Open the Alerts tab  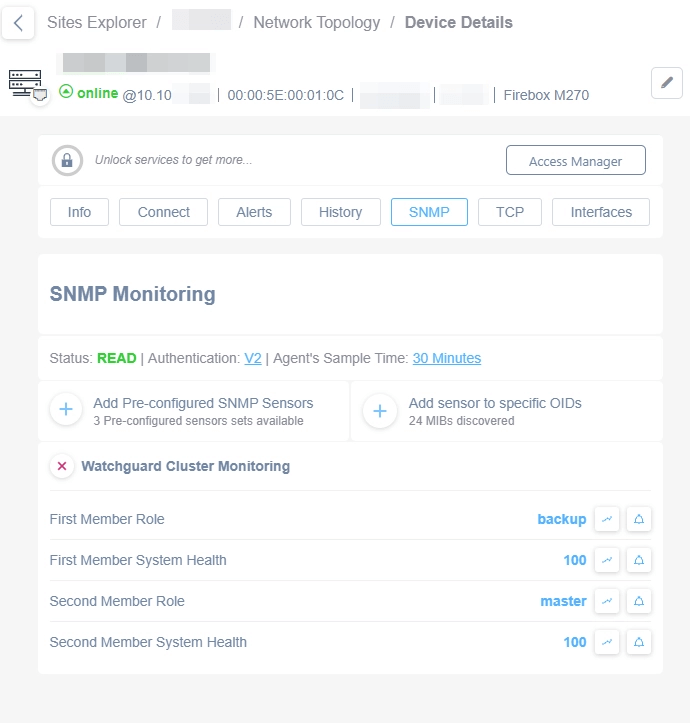[254, 212]
